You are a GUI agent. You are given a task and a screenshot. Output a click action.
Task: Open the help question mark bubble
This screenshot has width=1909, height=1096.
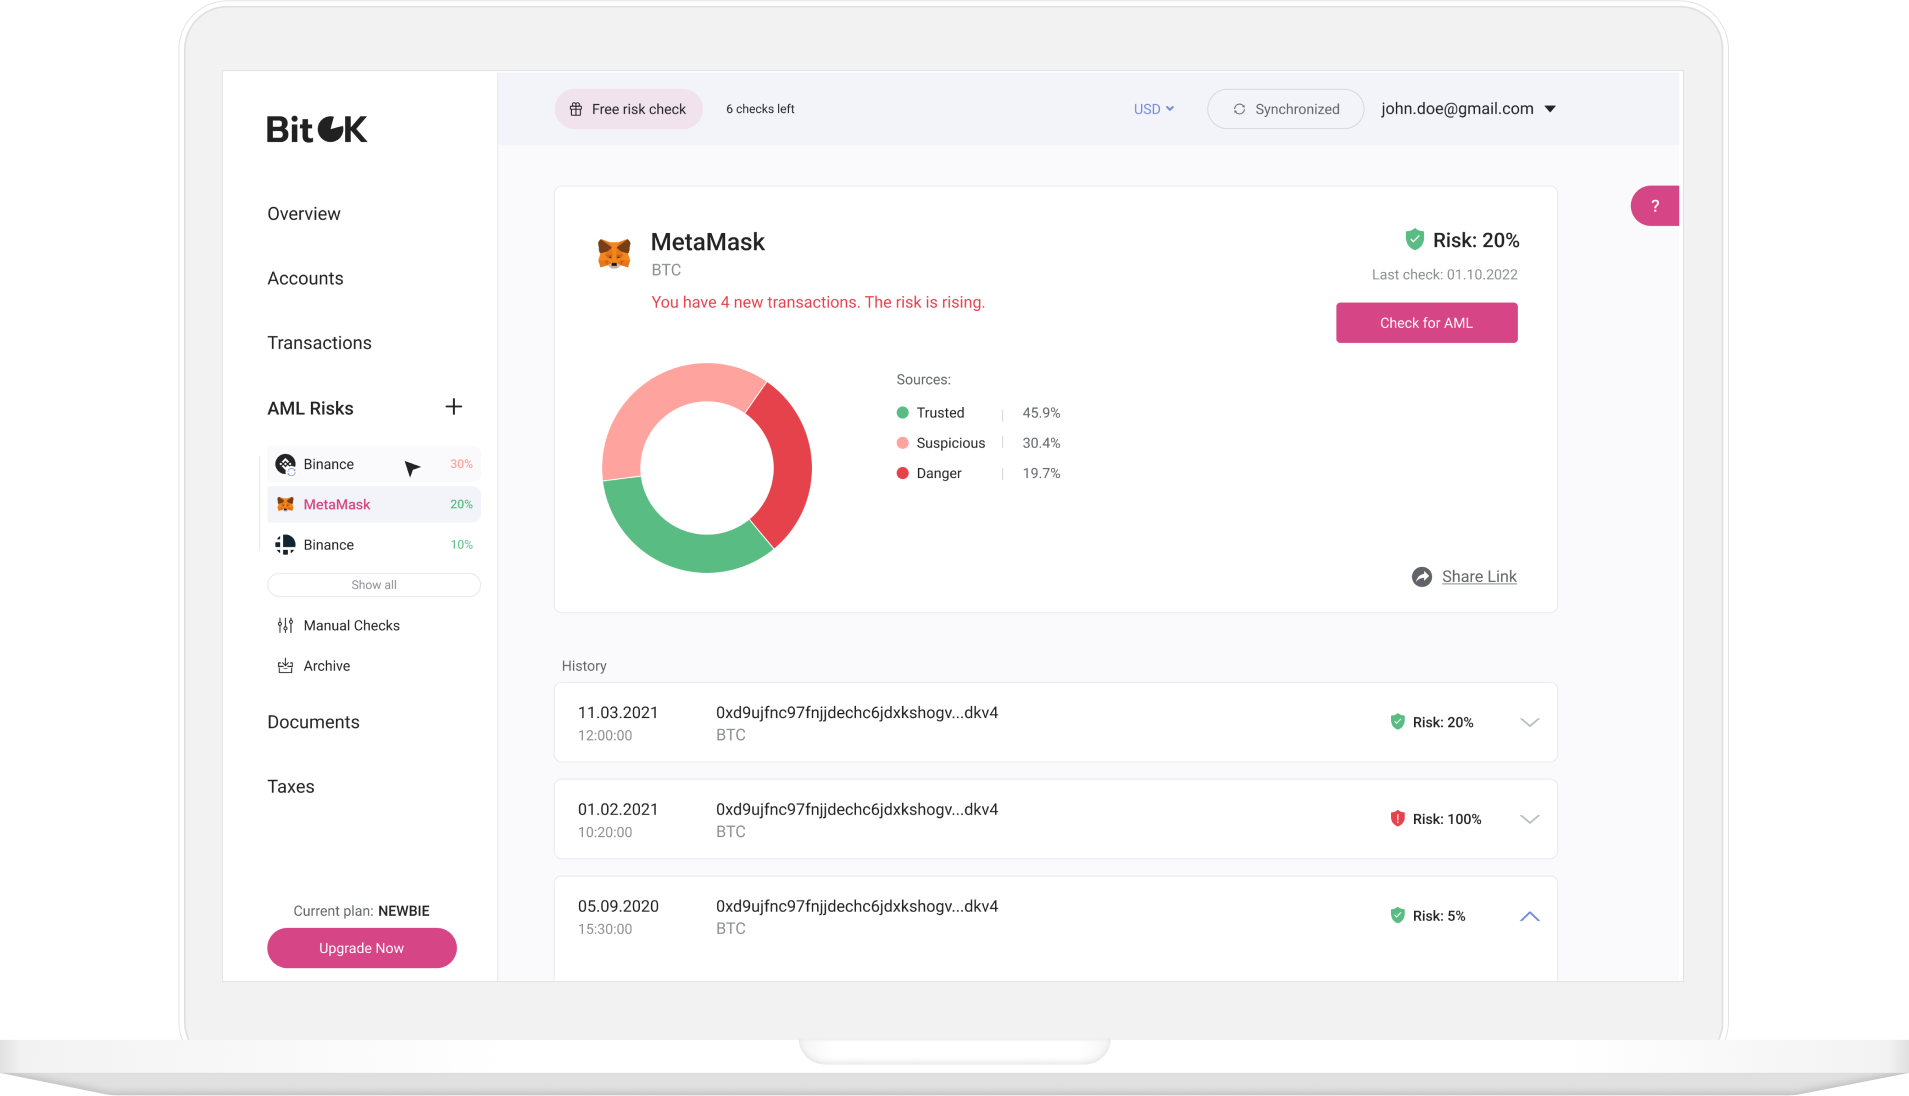click(1655, 205)
